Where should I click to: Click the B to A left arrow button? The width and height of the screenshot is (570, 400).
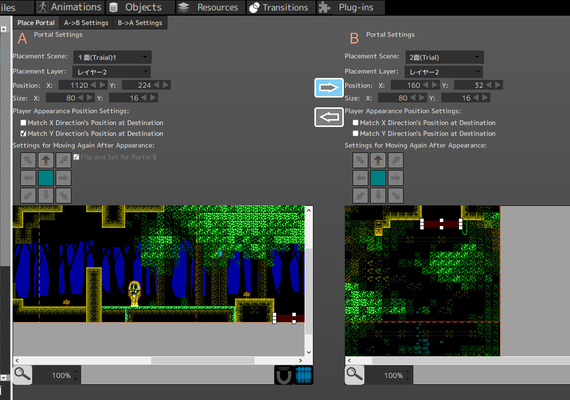point(329,117)
